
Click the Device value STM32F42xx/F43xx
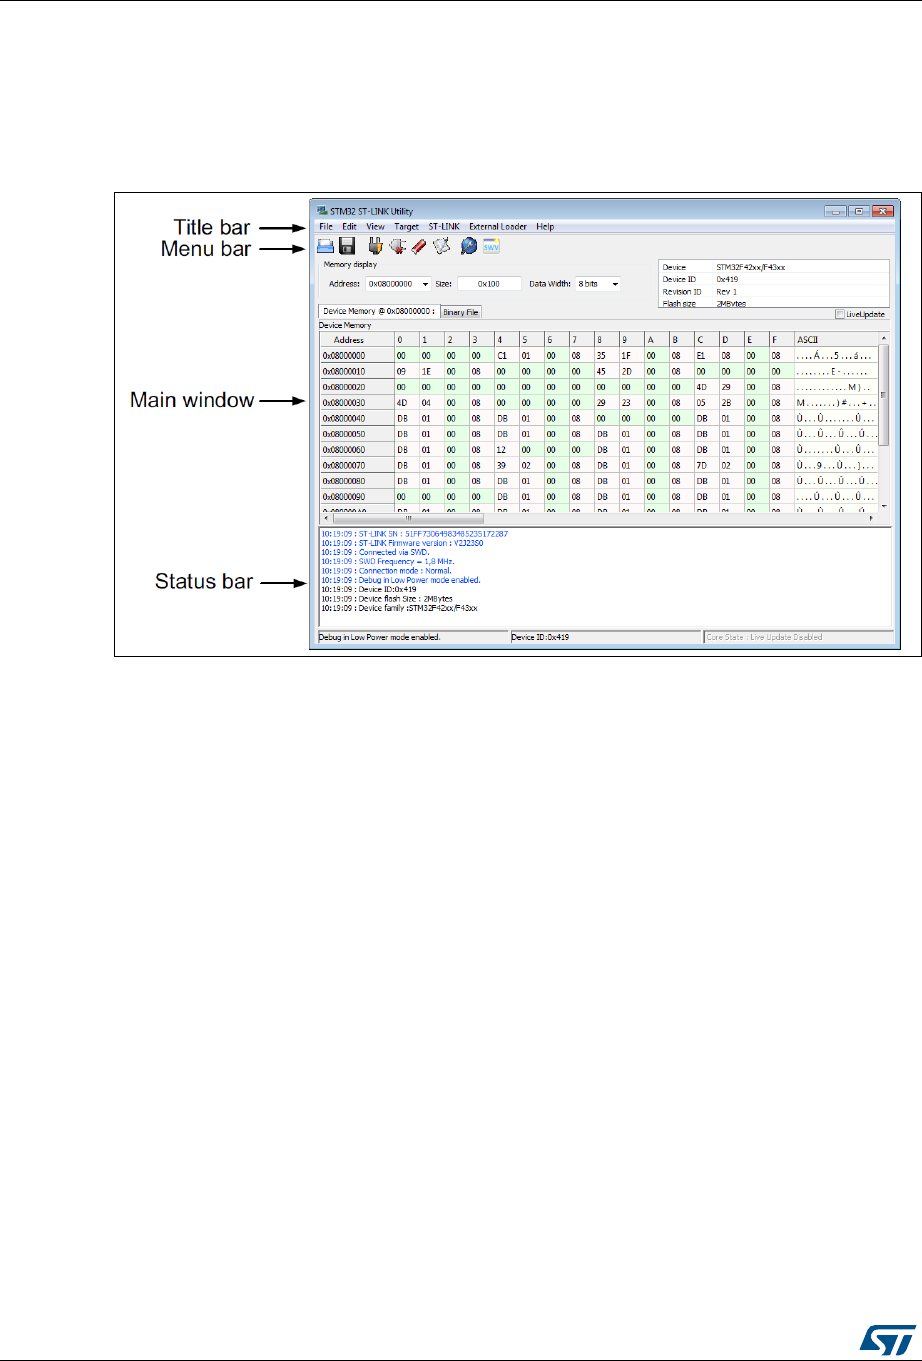point(751,268)
